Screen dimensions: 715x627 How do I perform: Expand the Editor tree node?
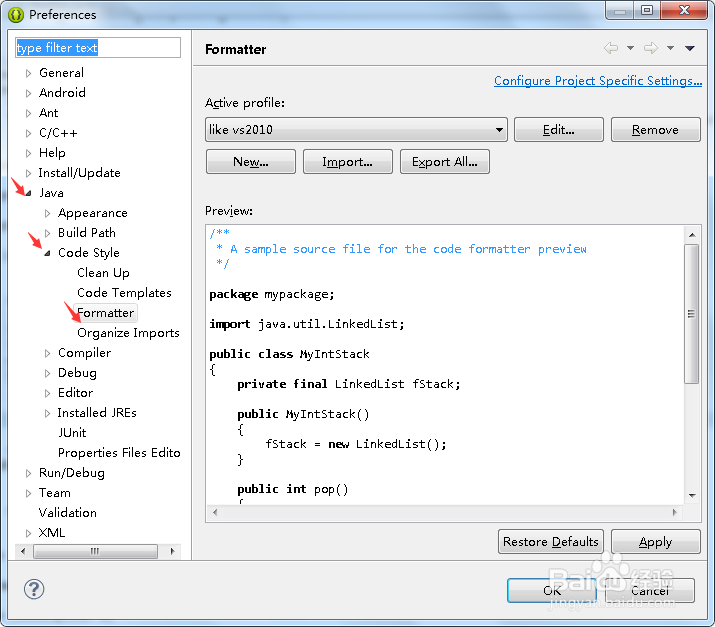click(x=47, y=394)
